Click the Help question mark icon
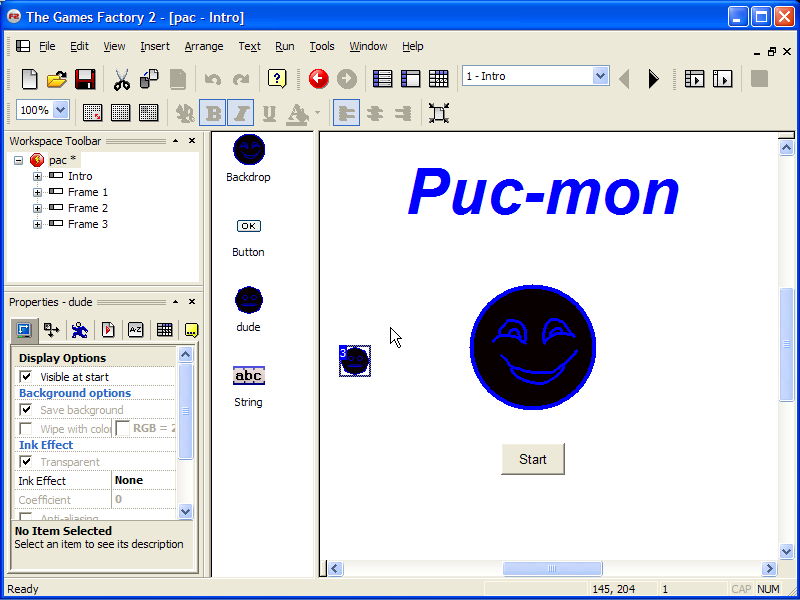This screenshot has width=800, height=600. tap(277, 79)
